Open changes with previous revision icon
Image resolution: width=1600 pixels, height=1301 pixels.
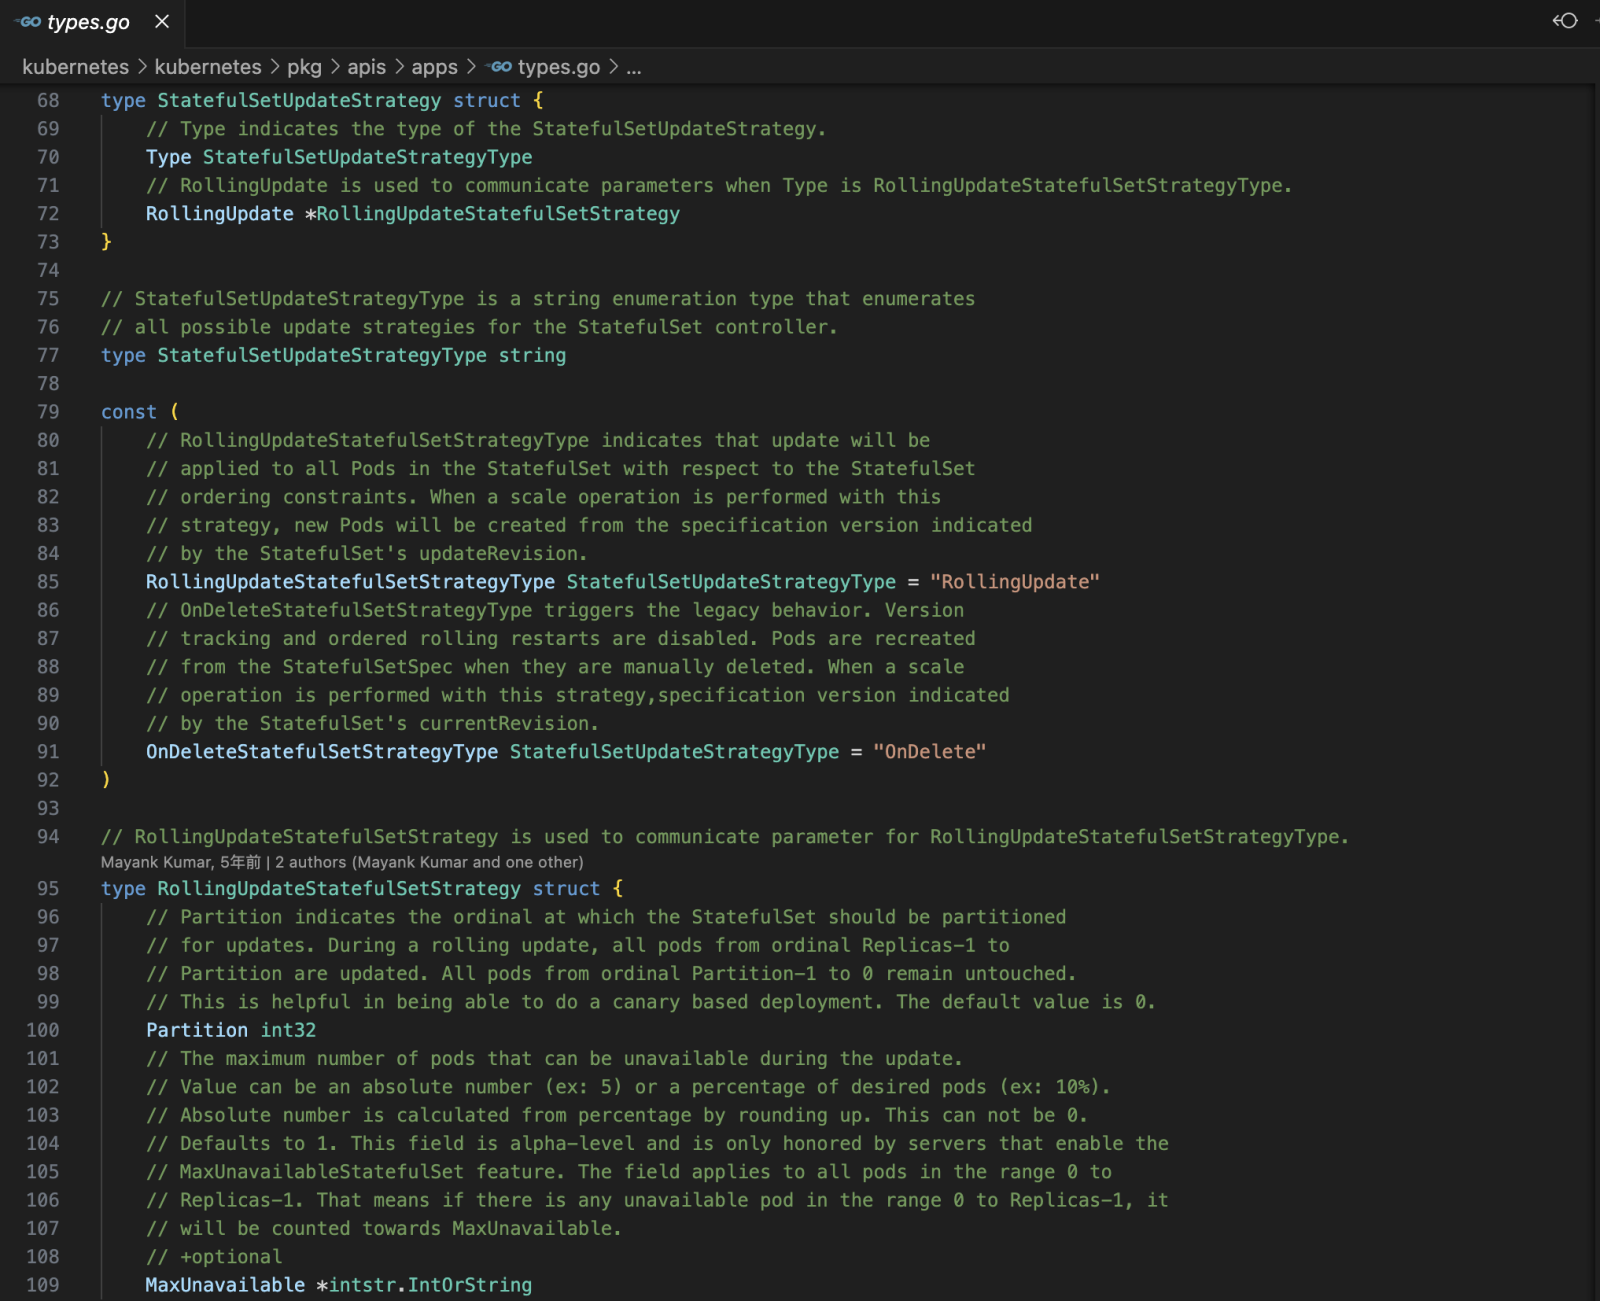[x=1565, y=21]
